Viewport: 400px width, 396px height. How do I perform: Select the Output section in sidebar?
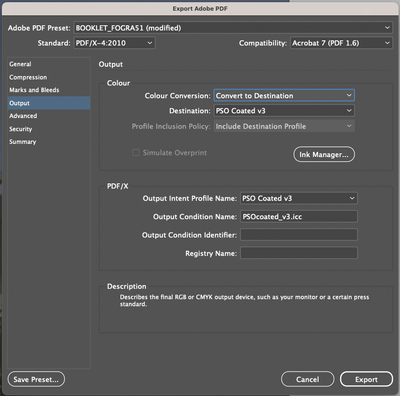[x=49, y=103]
